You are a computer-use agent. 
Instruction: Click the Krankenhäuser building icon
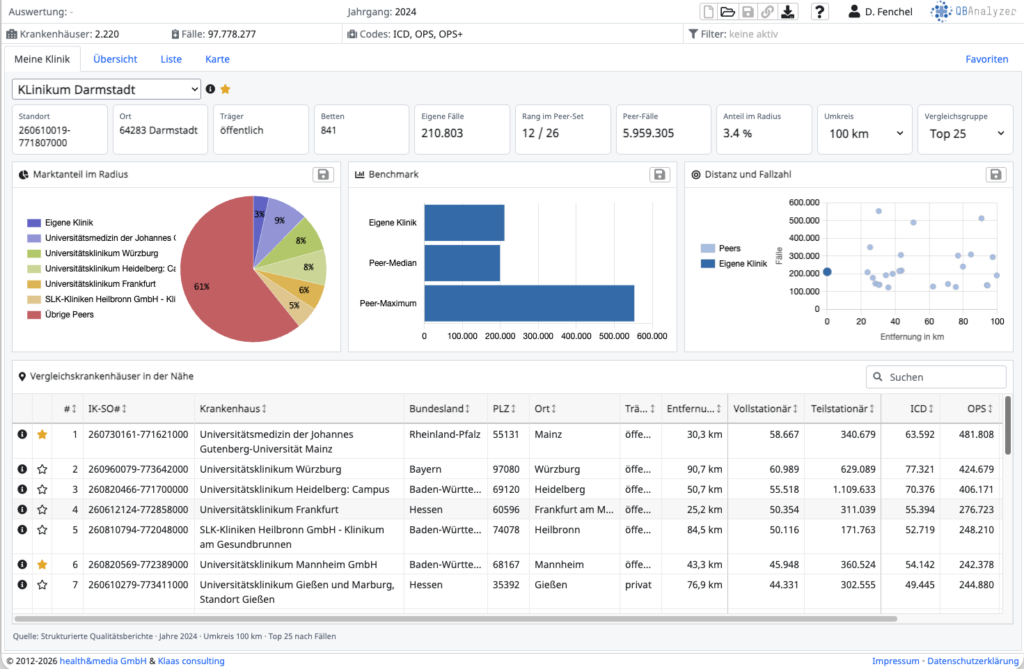coord(12,34)
